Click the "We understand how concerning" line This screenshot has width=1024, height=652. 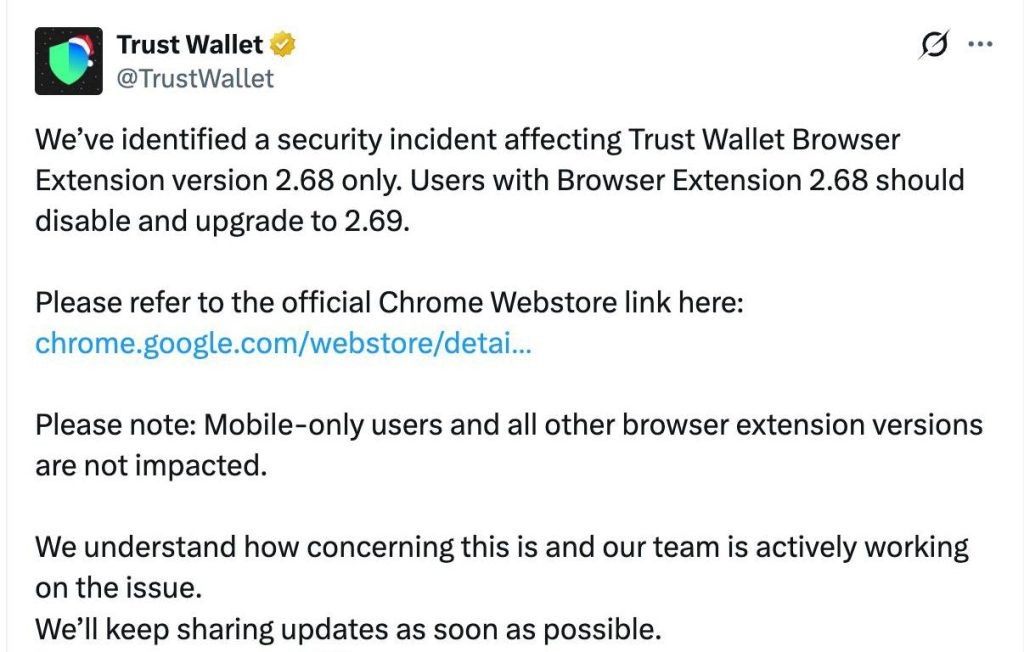pos(502,547)
